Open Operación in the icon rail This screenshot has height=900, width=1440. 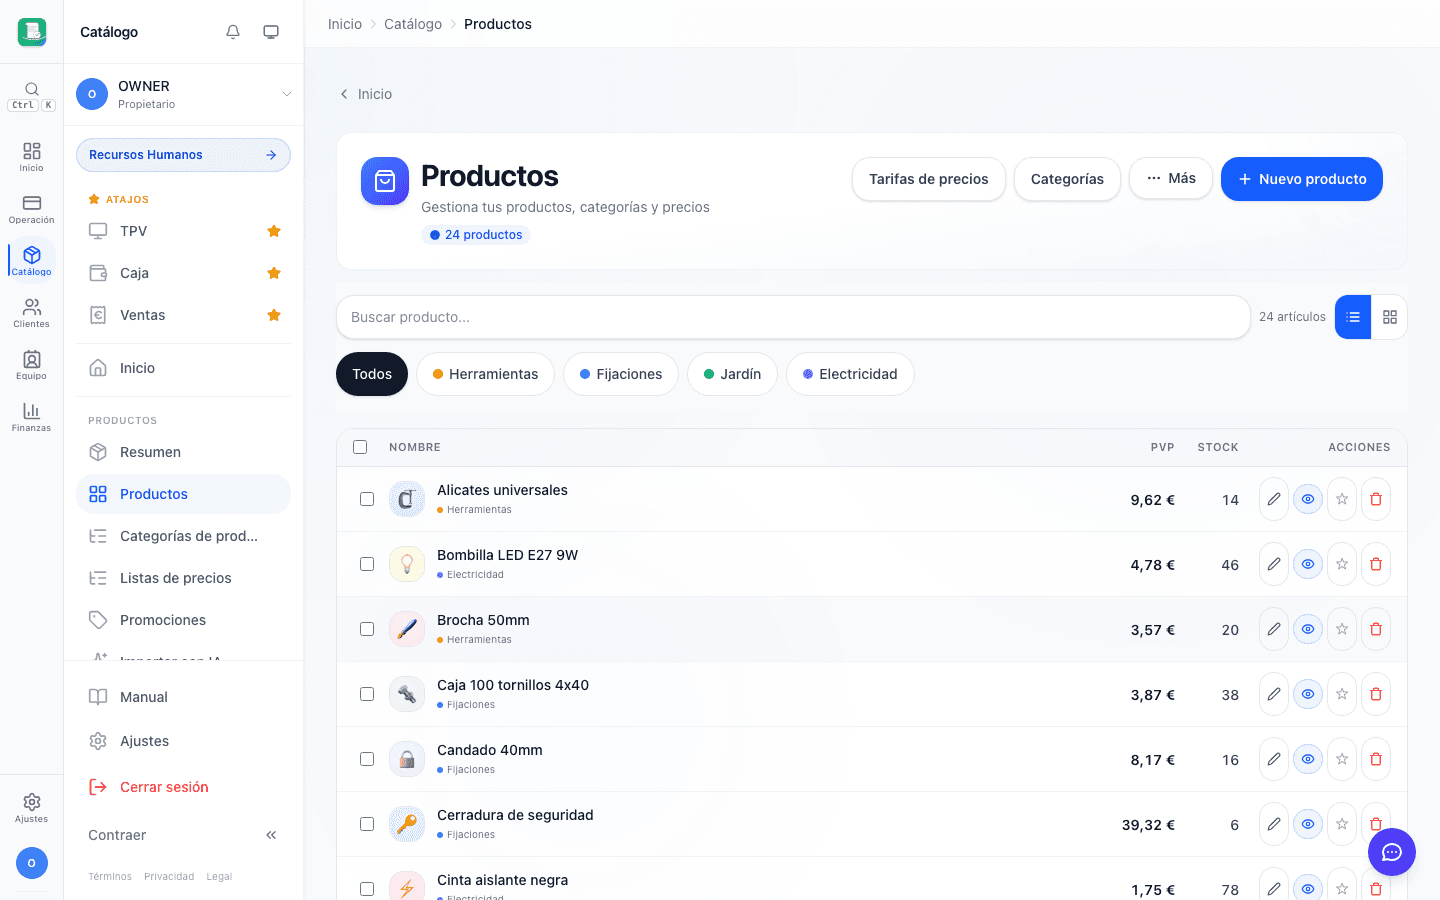[x=32, y=209]
